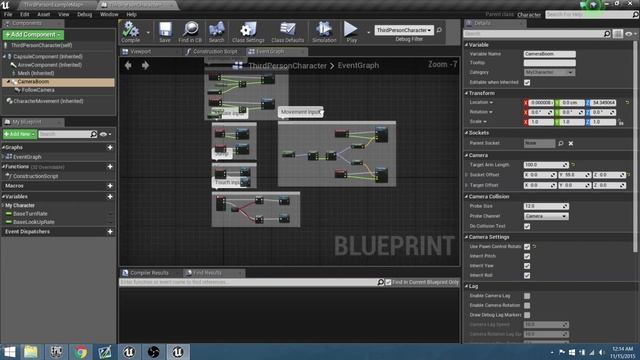Click Target Arm Length value field
This screenshot has height=360, width=640.
tap(546, 164)
